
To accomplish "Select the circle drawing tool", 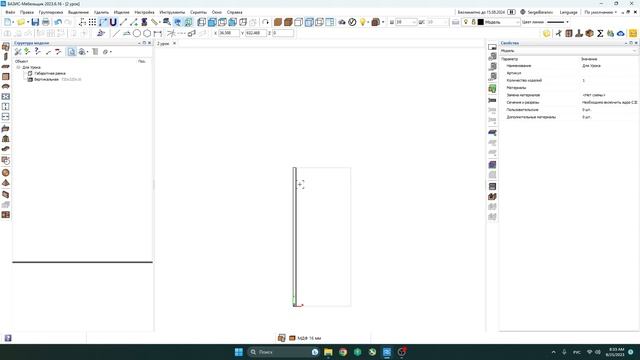I will pyautogui.click(x=137, y=33).
